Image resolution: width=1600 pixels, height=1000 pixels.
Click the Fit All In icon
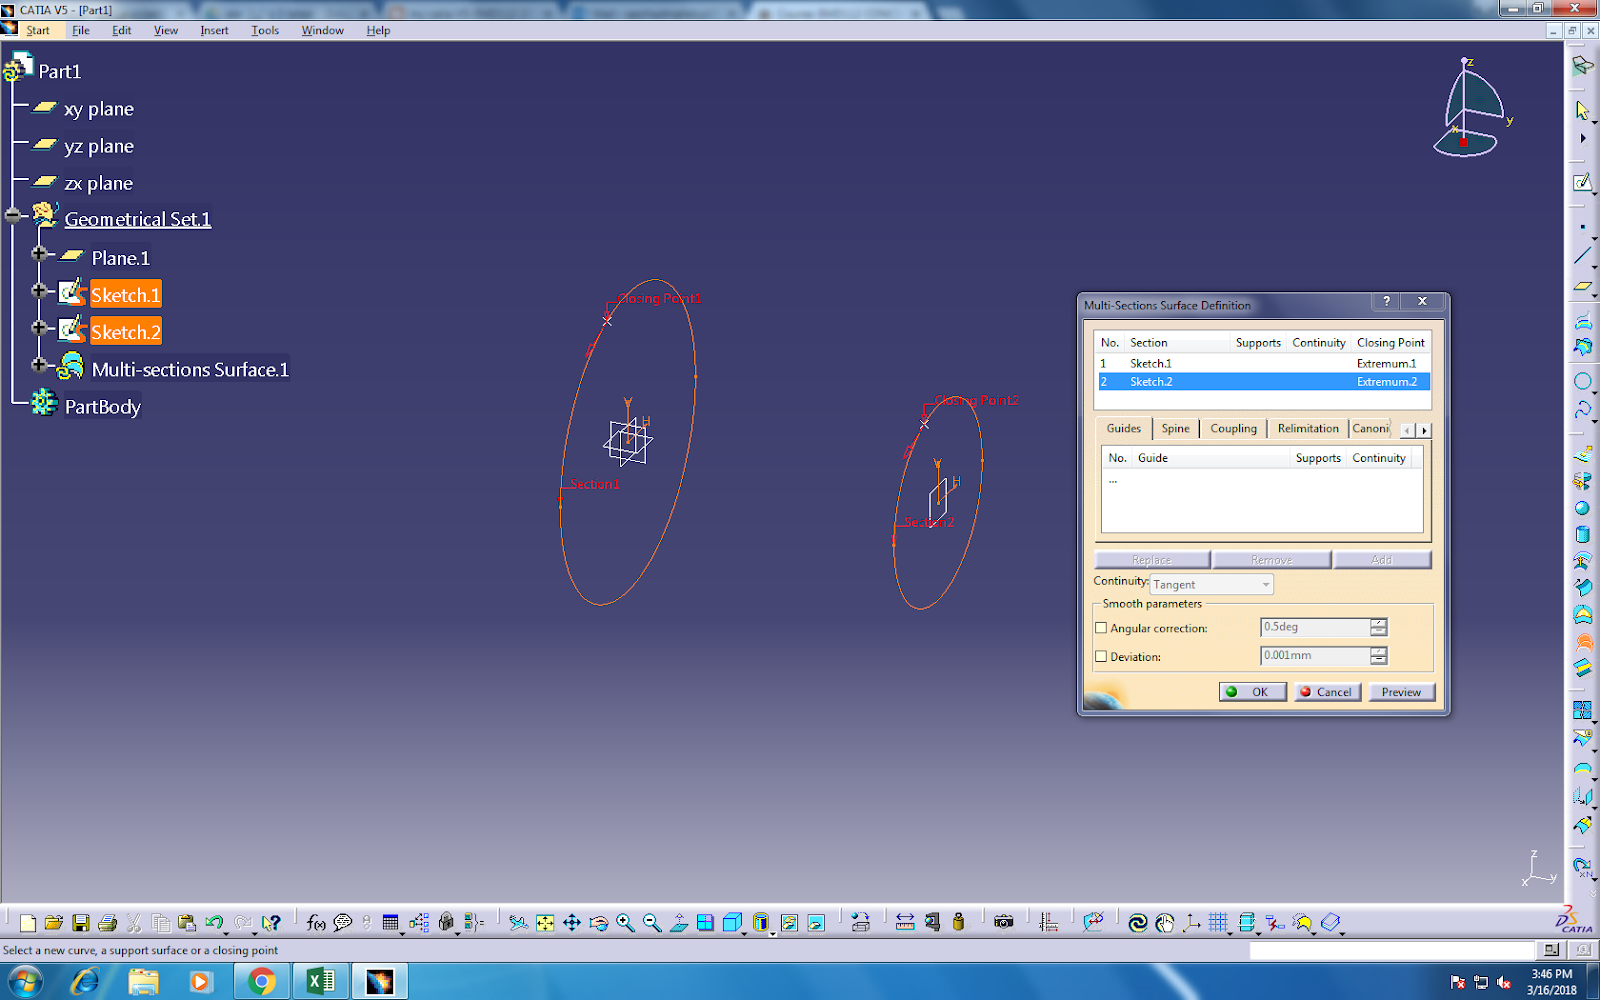click(543, 922)
